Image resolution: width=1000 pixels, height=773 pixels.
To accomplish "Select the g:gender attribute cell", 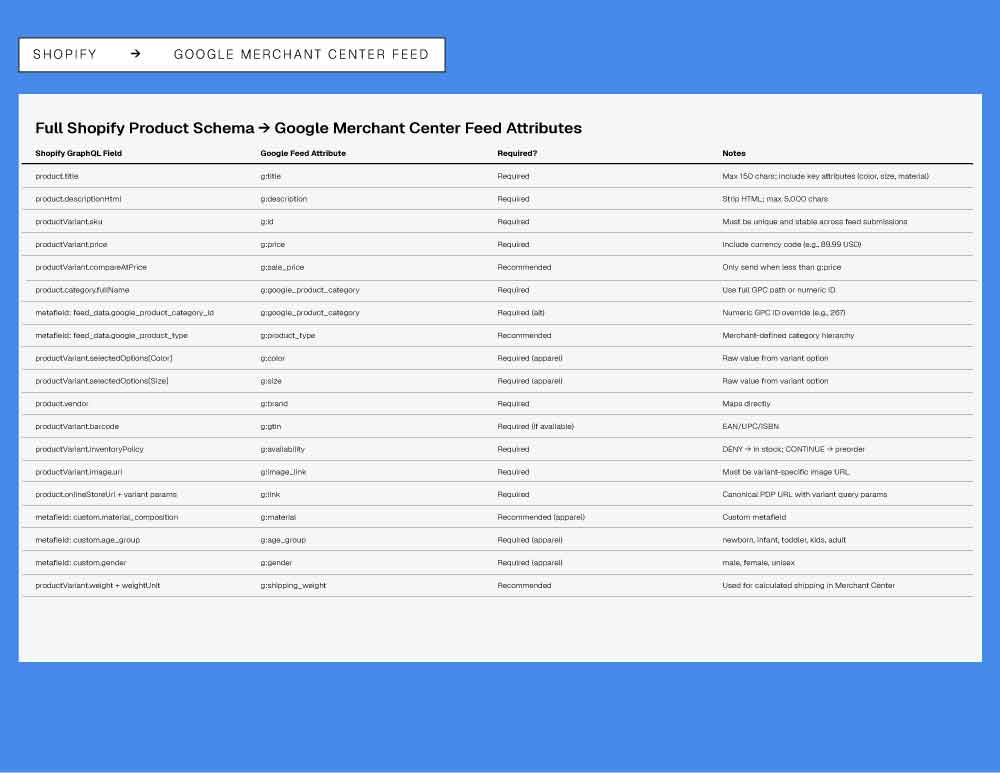I will (276, 563).
